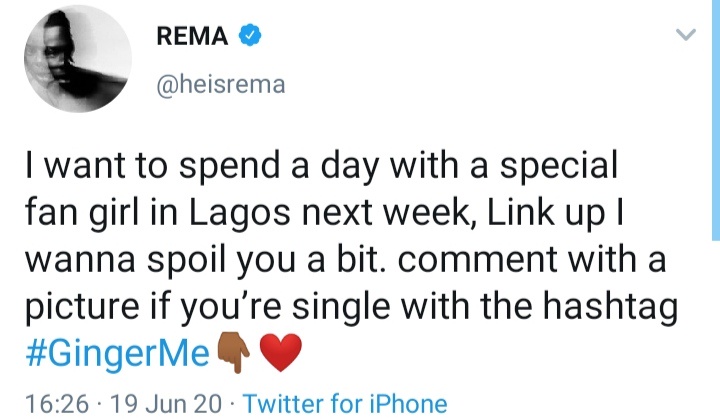This screenshot has height=419, width=720.
Task: Click the REMA display name
Action: click(196, 37)
